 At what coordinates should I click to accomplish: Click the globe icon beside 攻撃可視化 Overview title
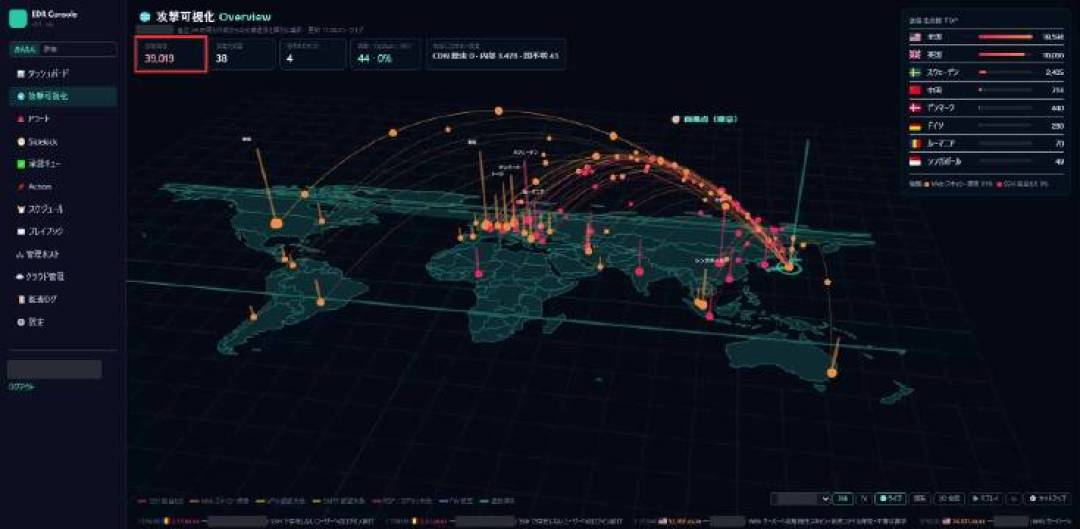pyautogui.click(x=145, y=17)
